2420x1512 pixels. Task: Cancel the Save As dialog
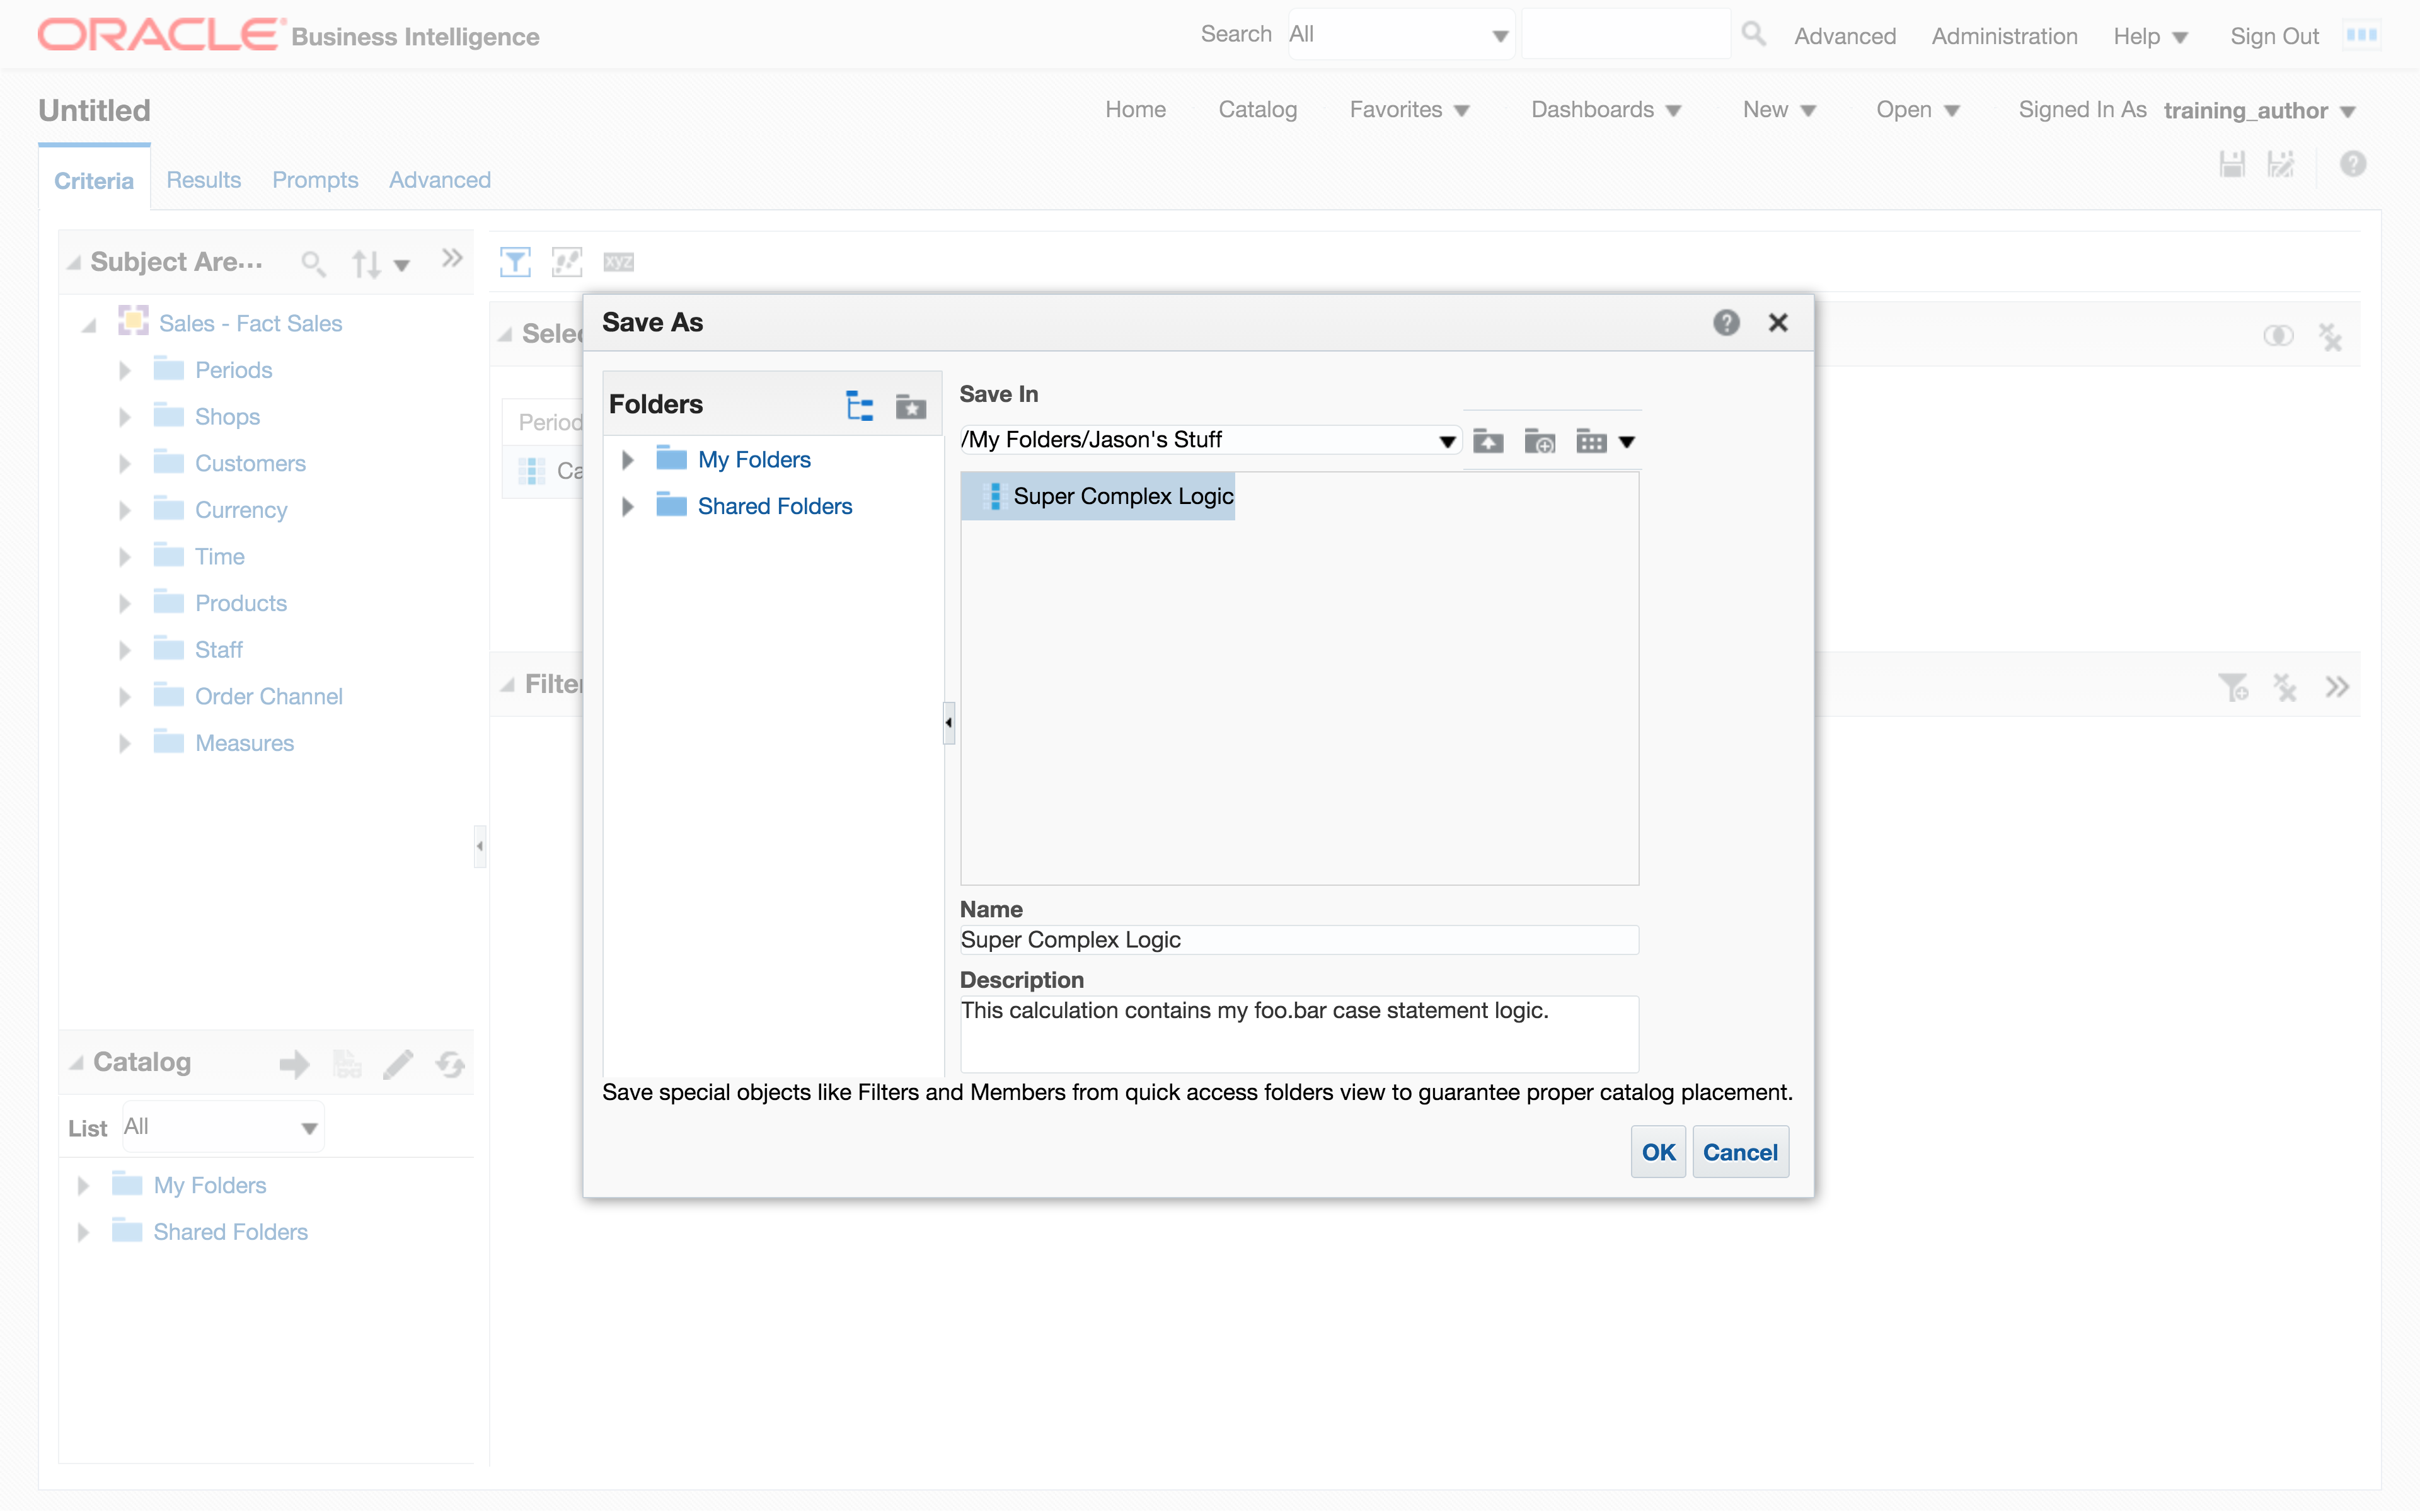1739,1152
